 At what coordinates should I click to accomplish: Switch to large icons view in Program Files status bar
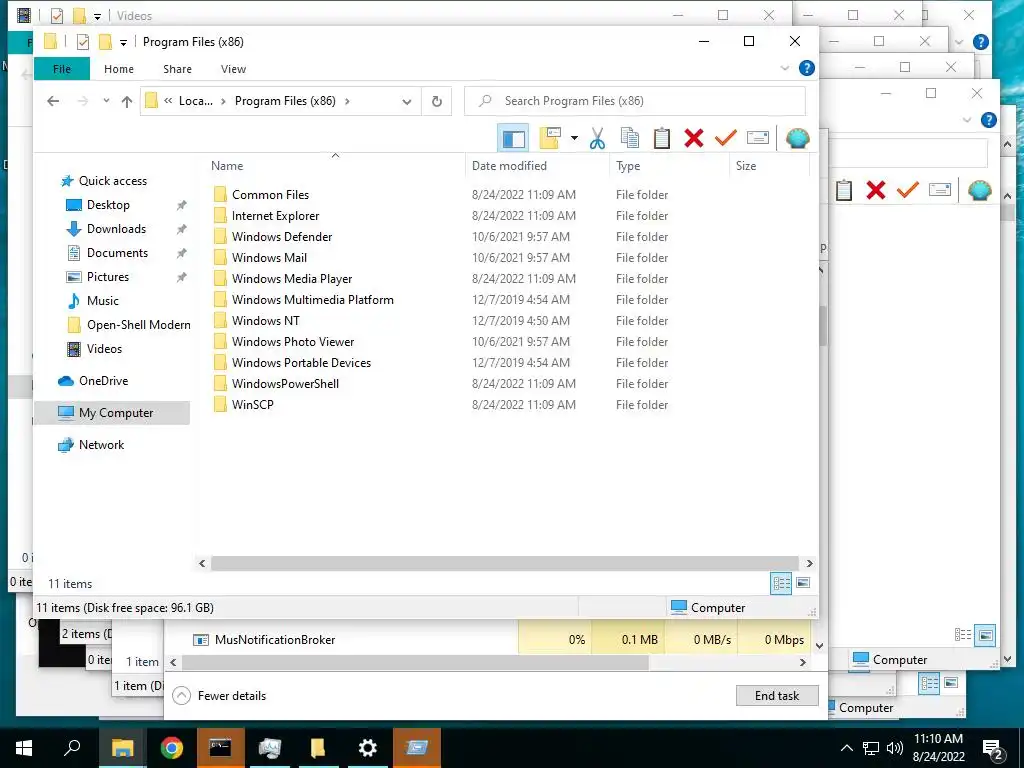803,583
